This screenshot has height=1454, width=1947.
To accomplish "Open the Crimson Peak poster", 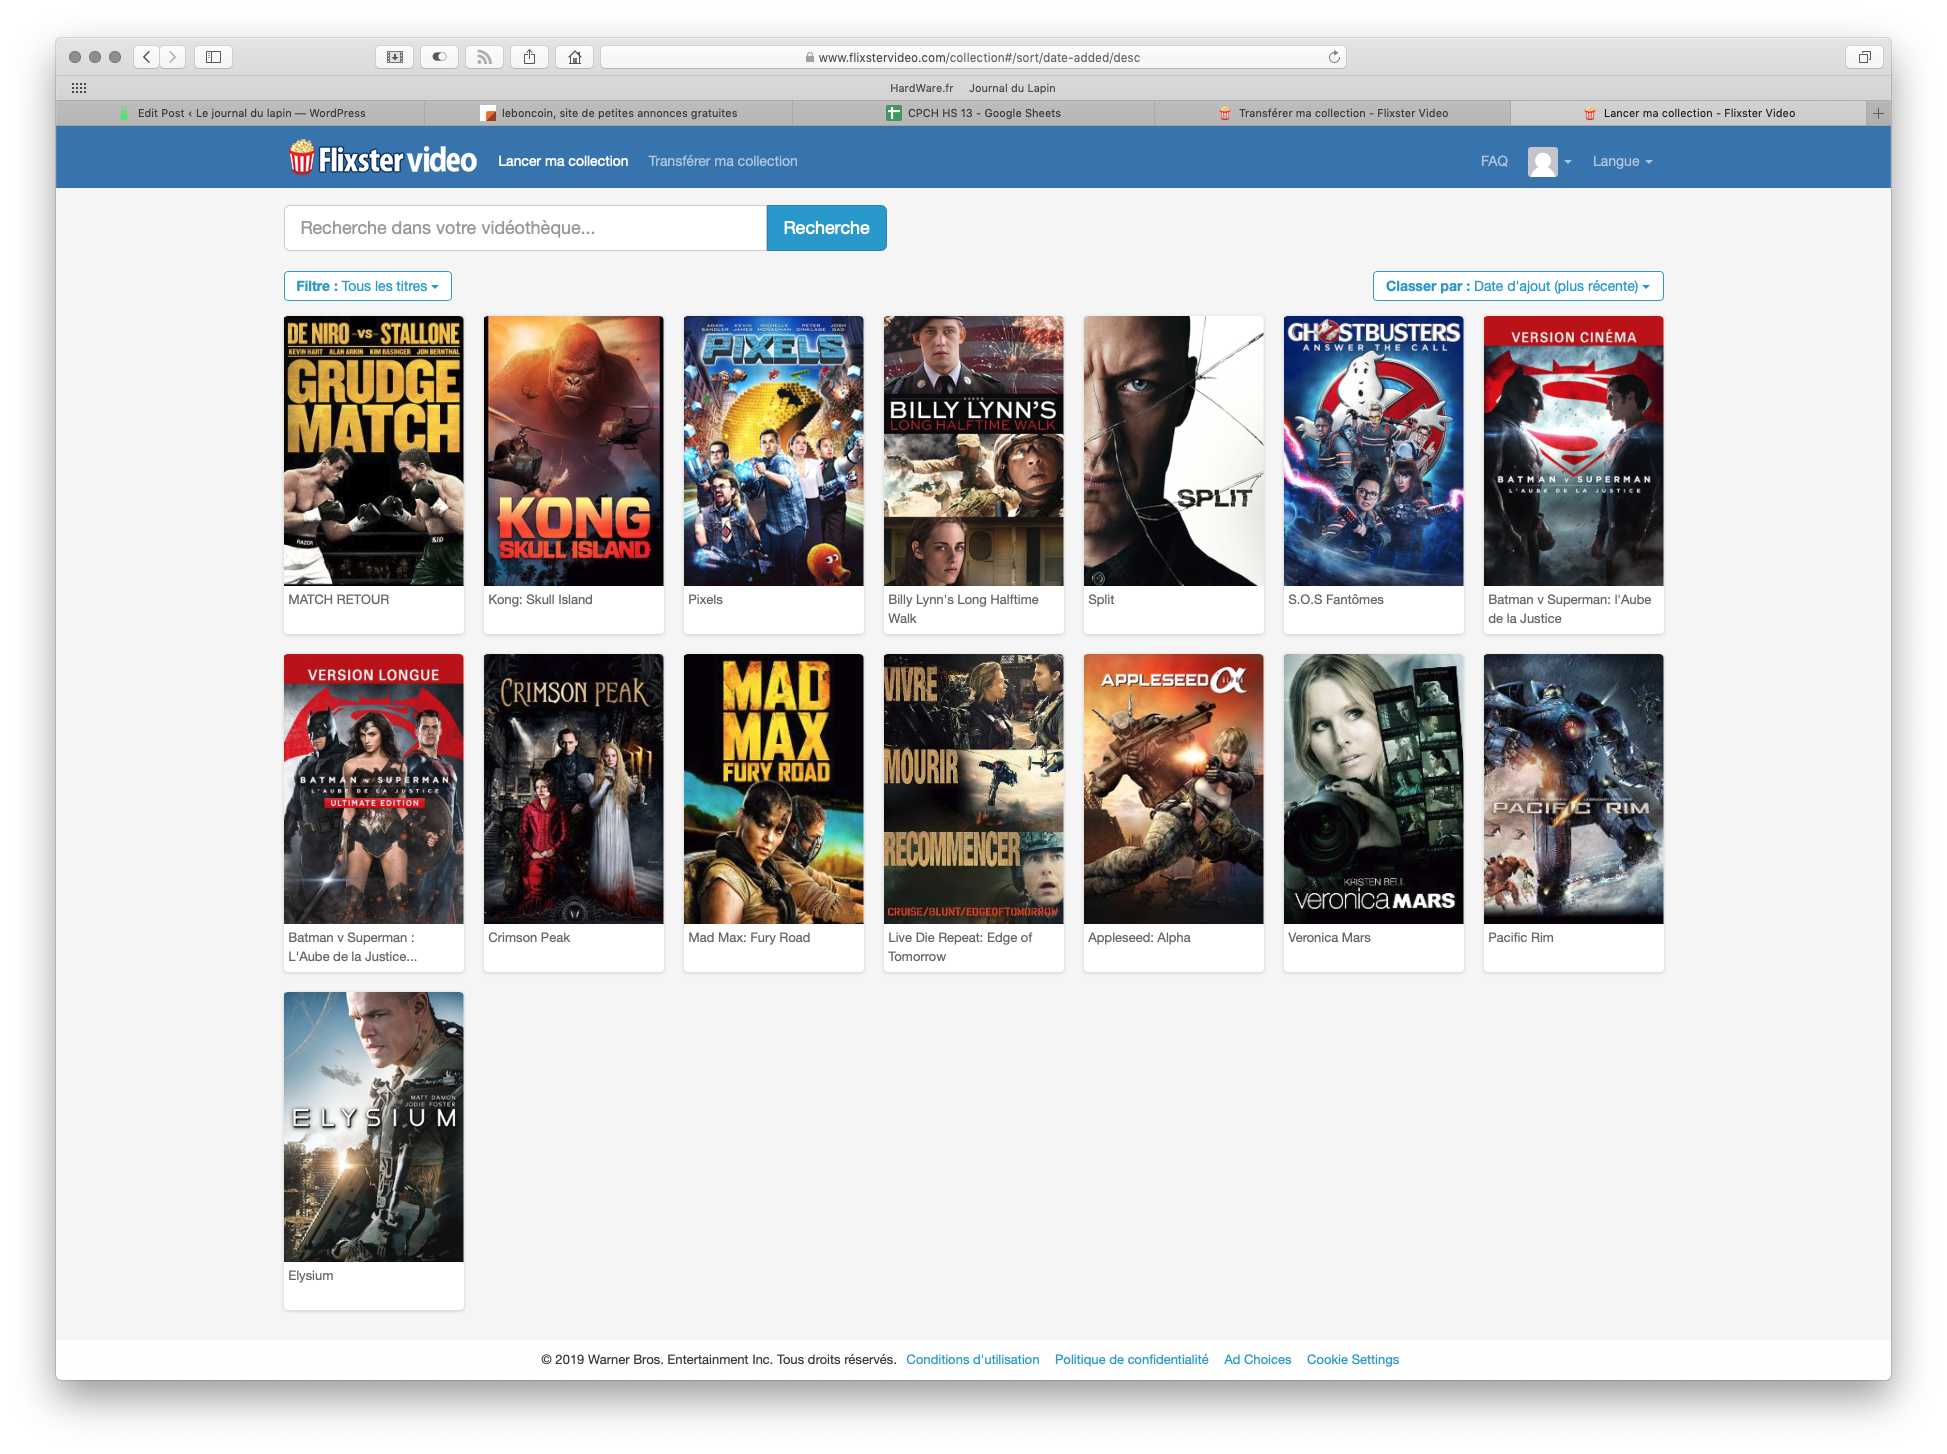I will (x=573, y=789).
